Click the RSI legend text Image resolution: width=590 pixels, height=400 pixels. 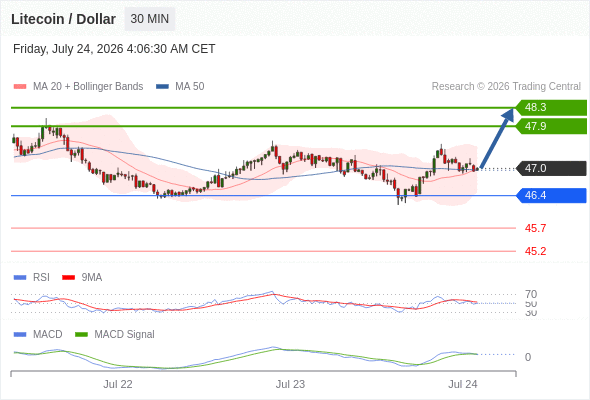[x=41, y=278]
